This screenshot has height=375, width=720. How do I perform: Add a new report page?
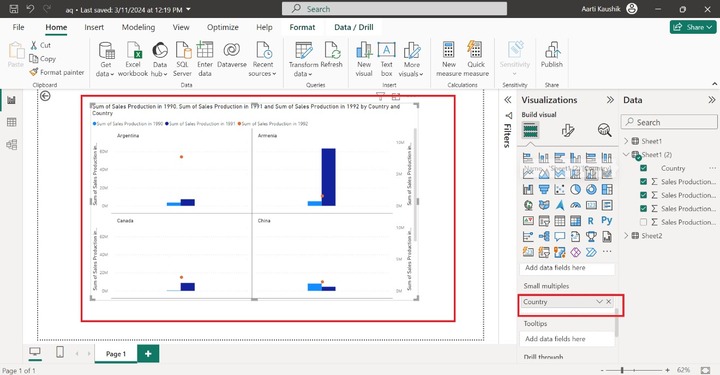(148, 353)
